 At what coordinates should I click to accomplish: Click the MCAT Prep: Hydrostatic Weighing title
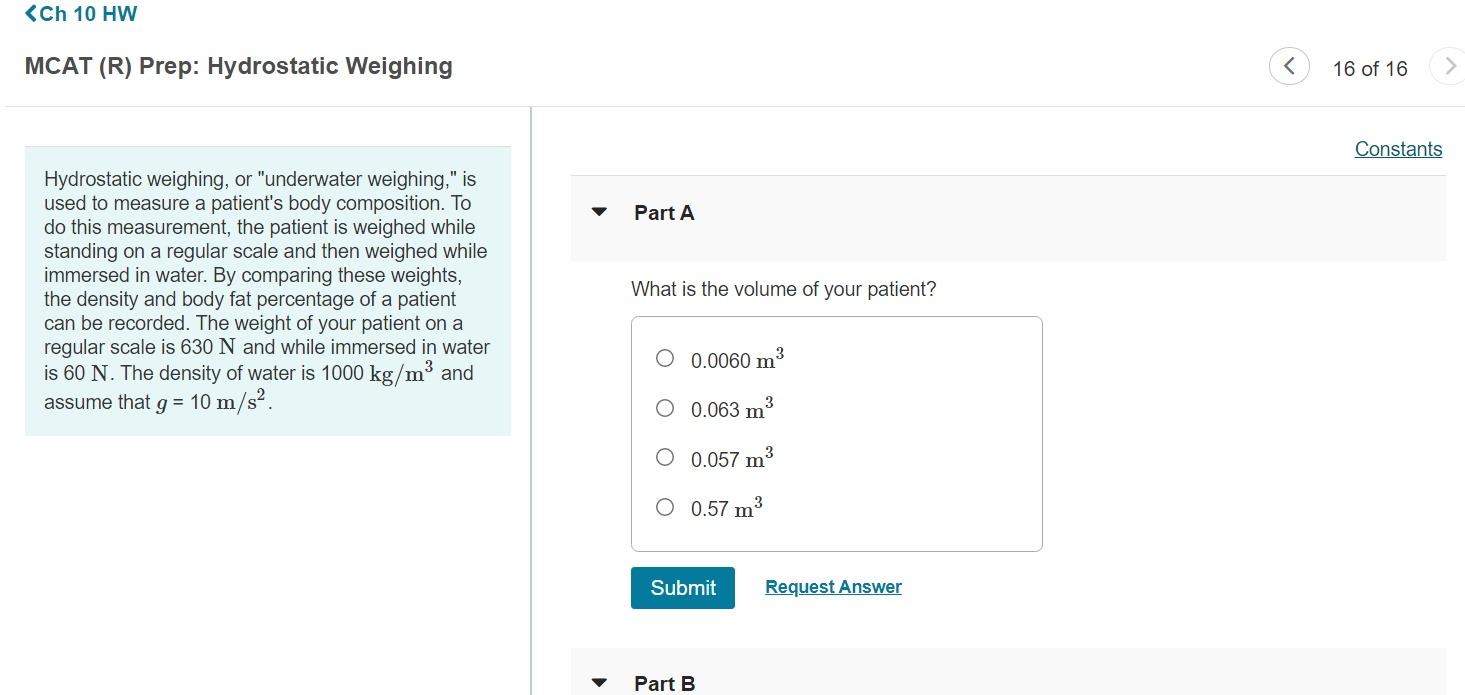[238, 66]
